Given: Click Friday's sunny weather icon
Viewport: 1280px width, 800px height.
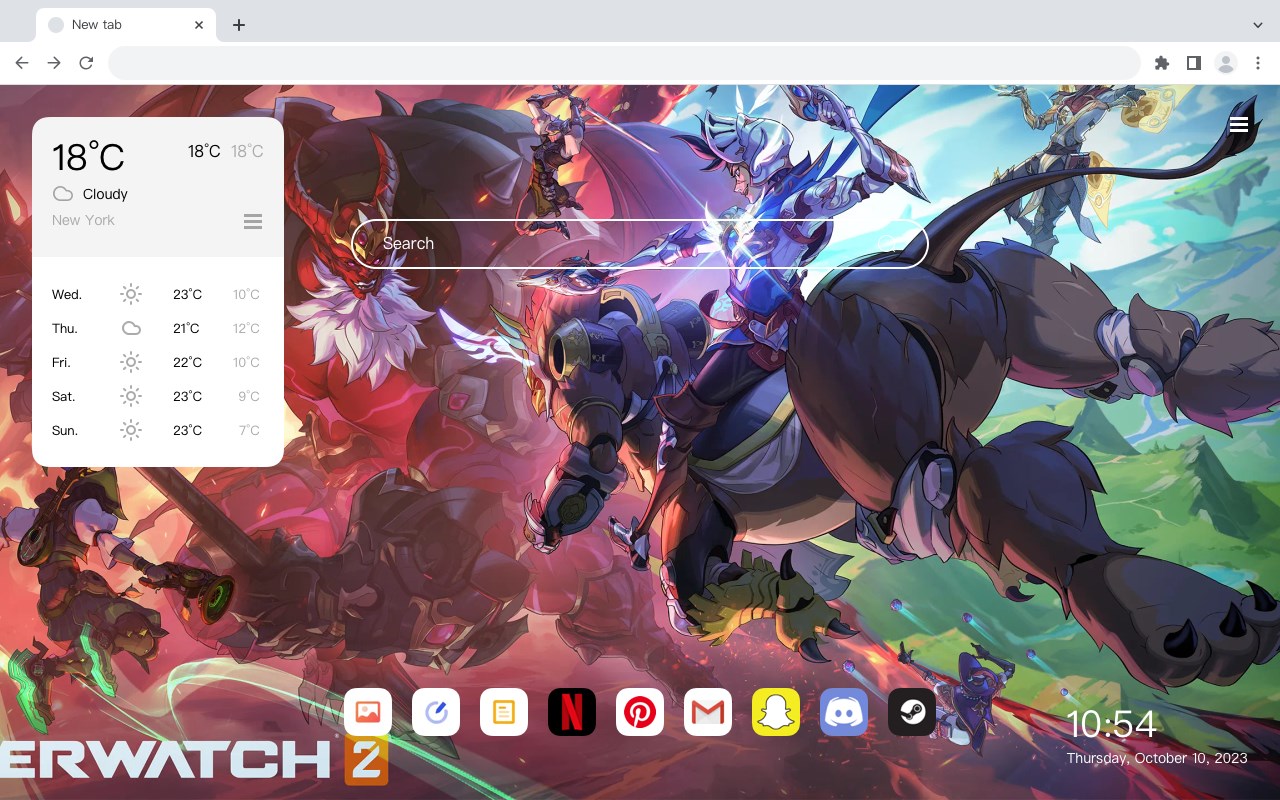Looking at the screenshot, I should pyautogui.click(x=131, y=362).
